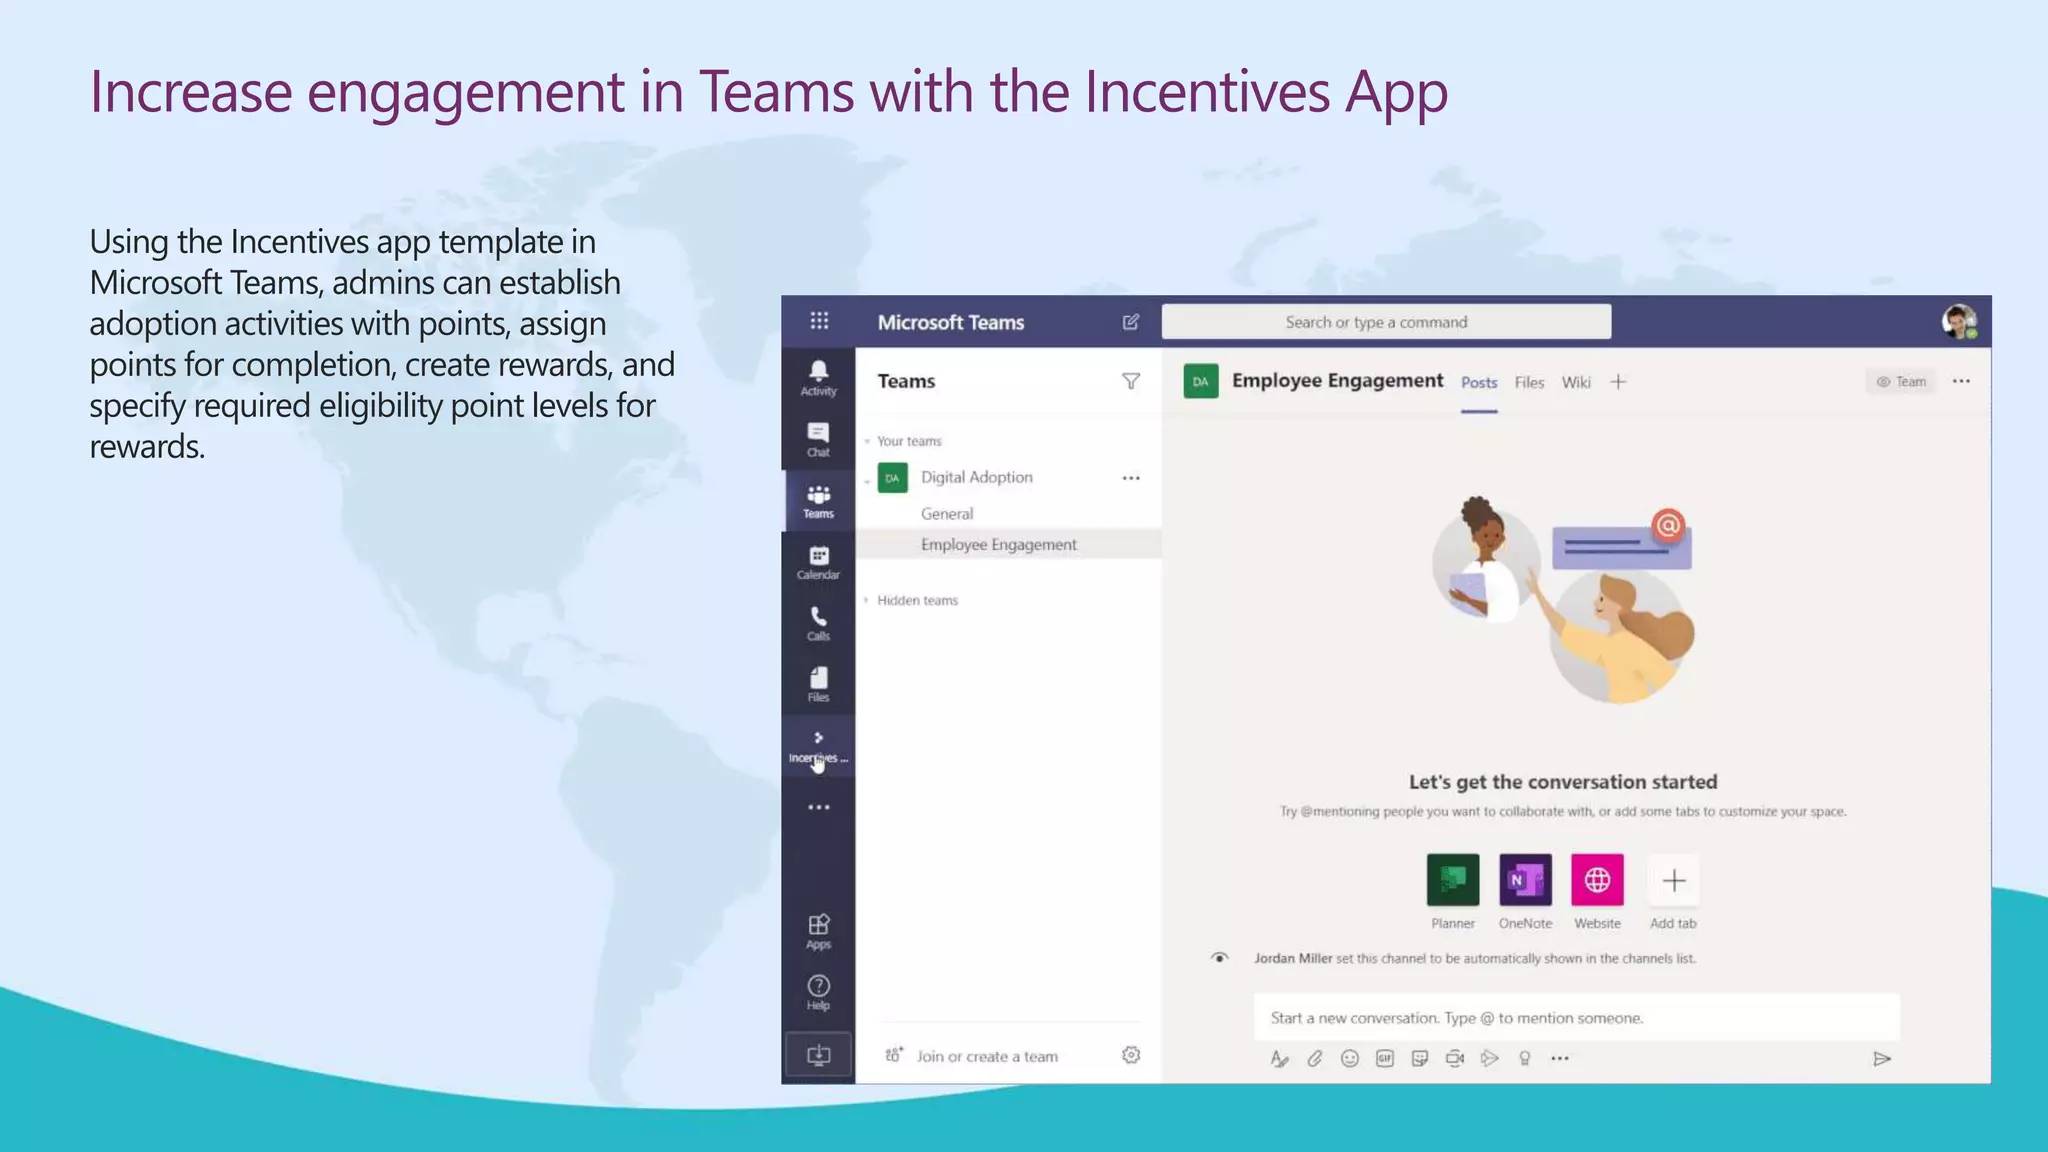Image resolution: width=2048 pixels, height=1152 pixels.
Task: Open Calls in the left rail
Action: pyautogui.click(x=818, y=624)
